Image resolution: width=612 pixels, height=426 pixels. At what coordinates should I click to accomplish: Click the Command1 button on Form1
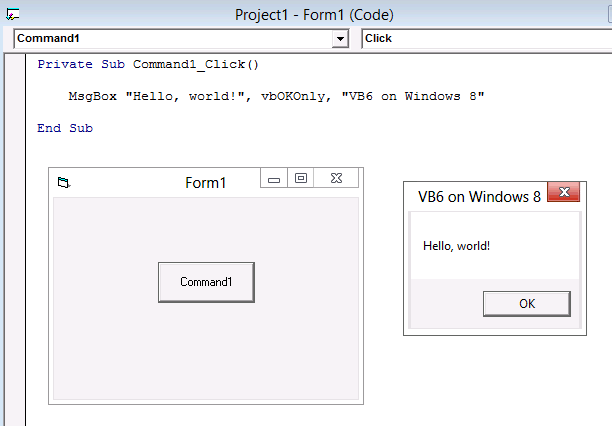pyautogui.click(x=206, y=282)
